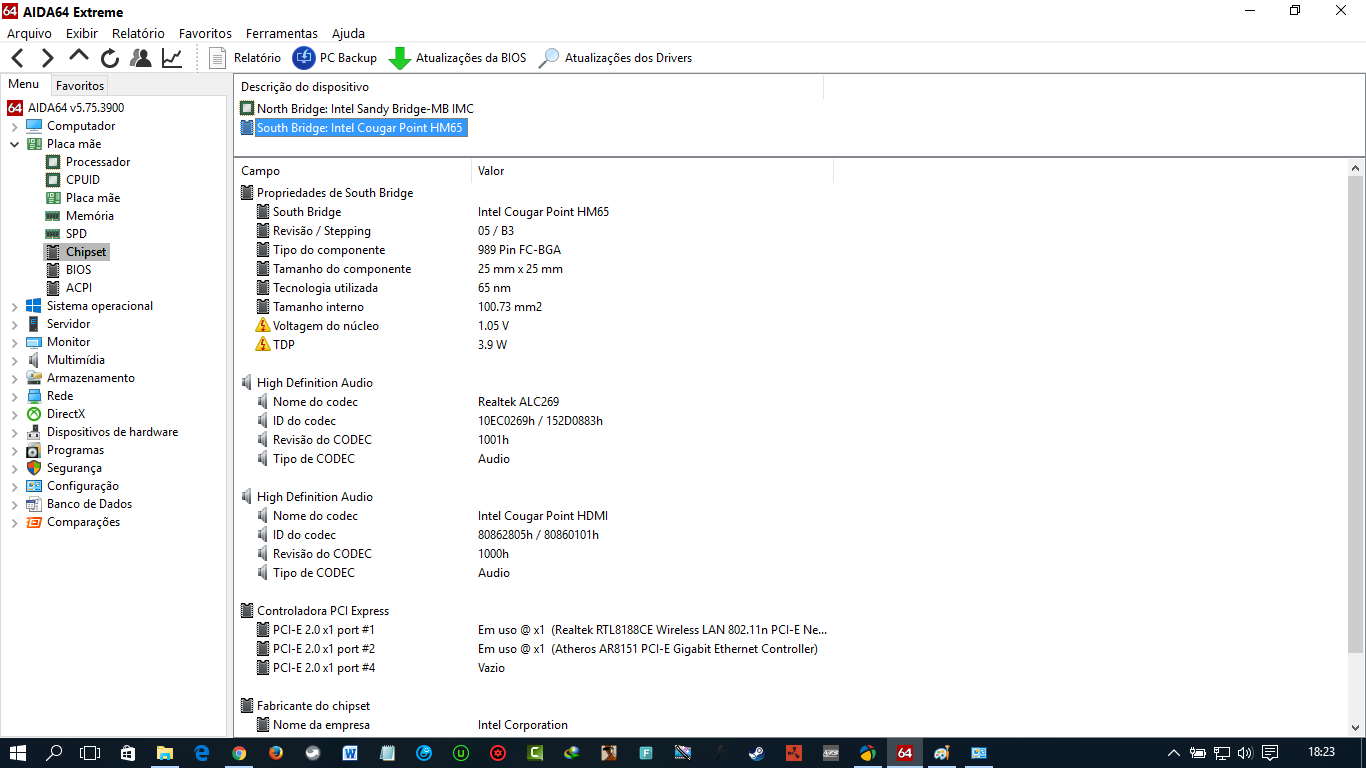Open the Arquivo menu

point(29,33)
